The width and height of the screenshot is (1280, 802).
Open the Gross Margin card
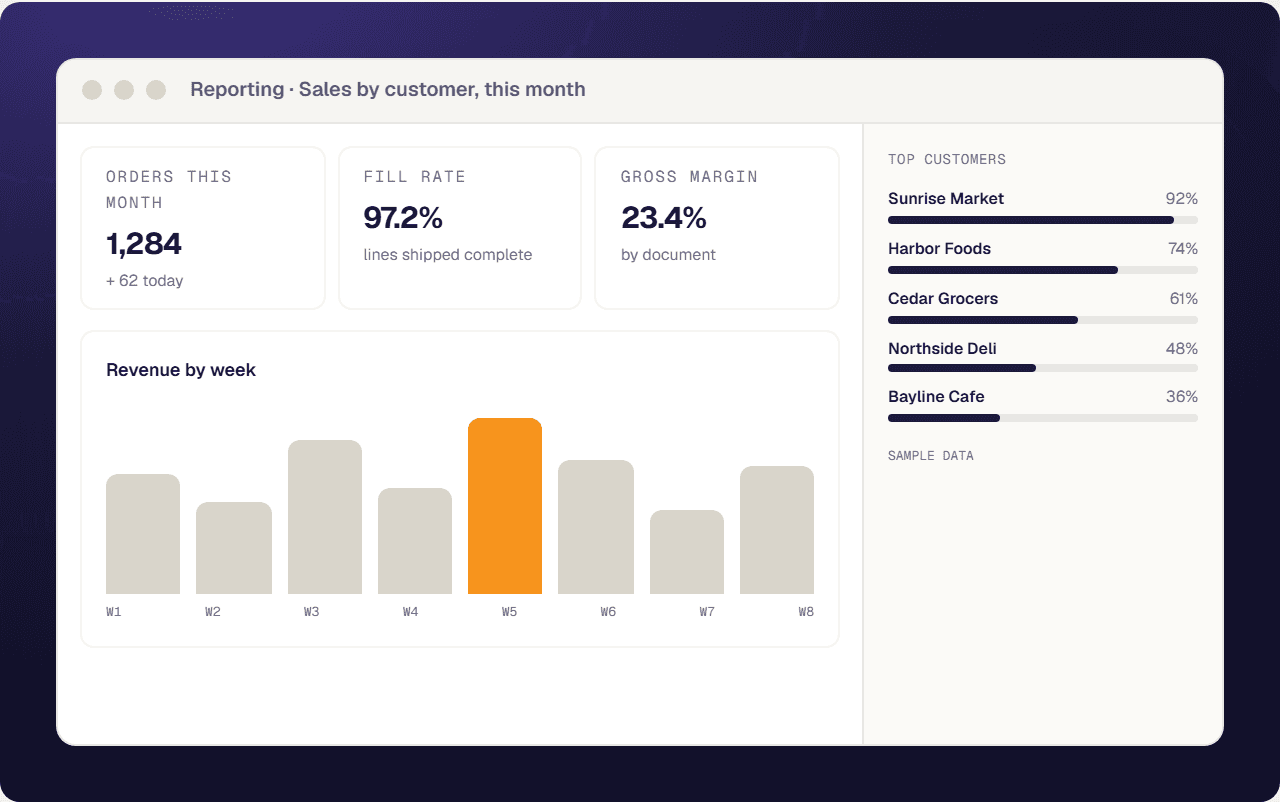tap(717, 228)
